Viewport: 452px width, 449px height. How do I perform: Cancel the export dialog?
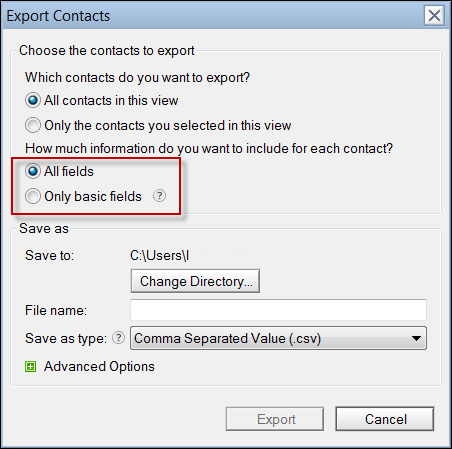(385, 419)
